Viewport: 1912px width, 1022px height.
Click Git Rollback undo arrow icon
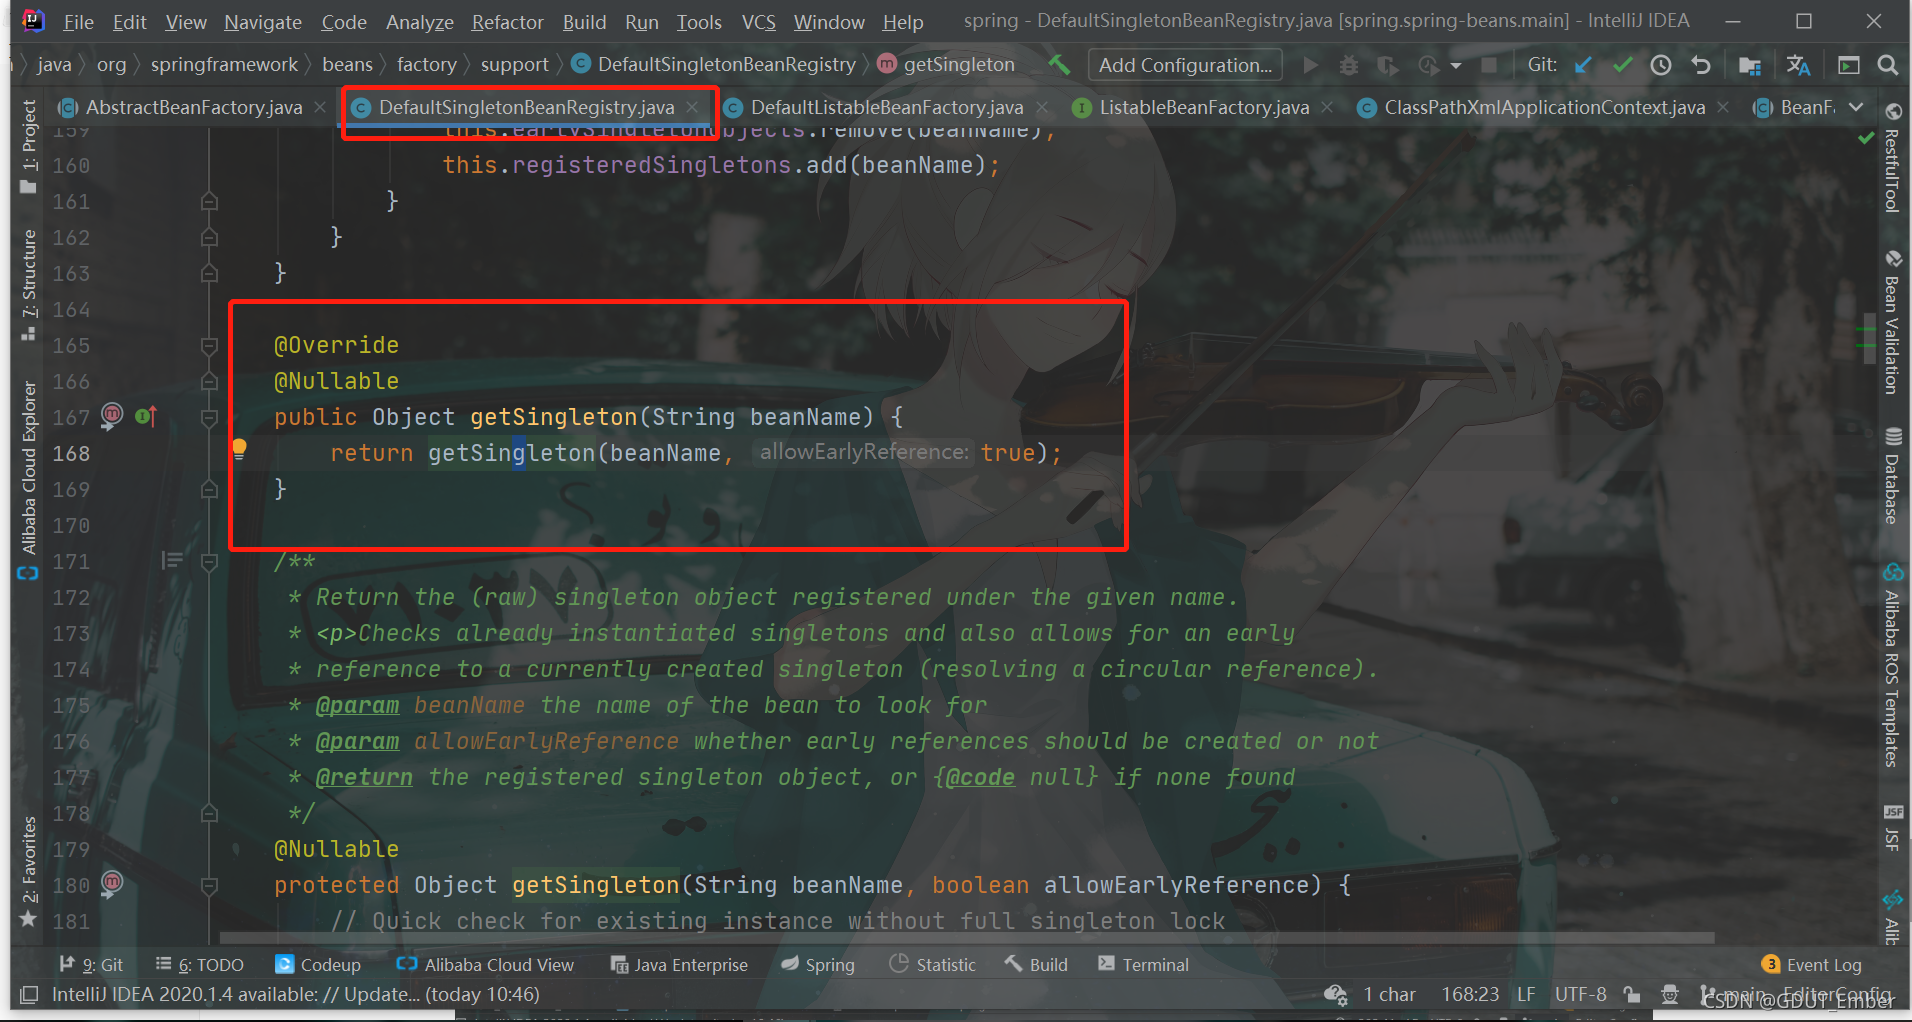coord(1701,65)
